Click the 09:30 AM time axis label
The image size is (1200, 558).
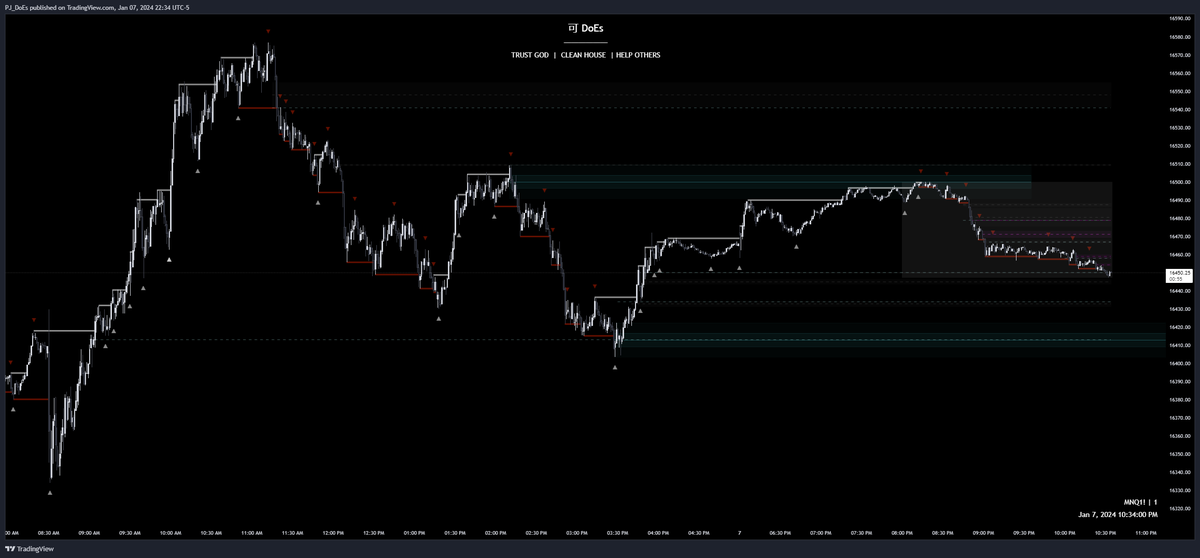[x=132, y=533]
